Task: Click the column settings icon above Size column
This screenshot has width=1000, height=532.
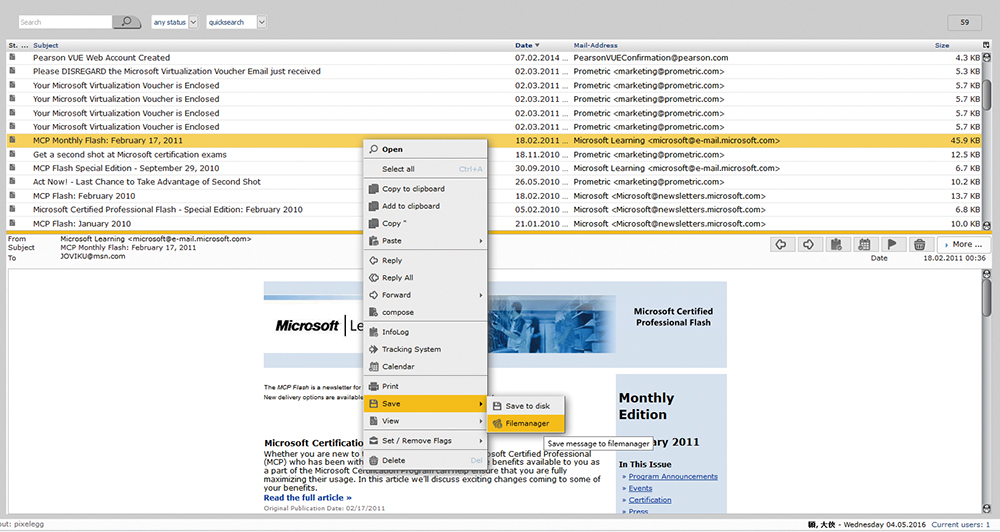Action: click(986, 45)
